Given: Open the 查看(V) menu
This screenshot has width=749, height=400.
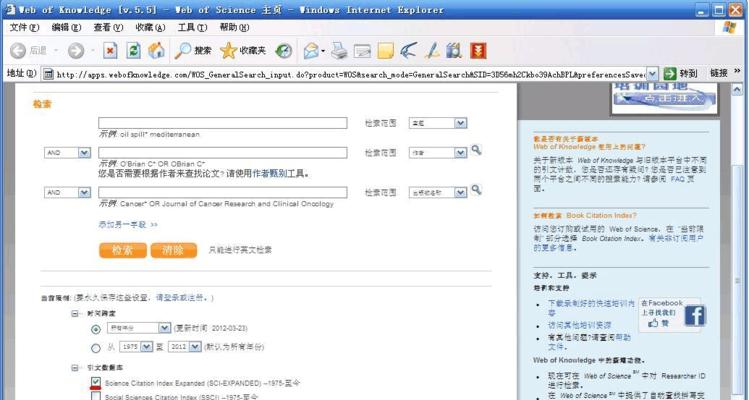Looking at the screenshot, I should click(x=108, y=27).
